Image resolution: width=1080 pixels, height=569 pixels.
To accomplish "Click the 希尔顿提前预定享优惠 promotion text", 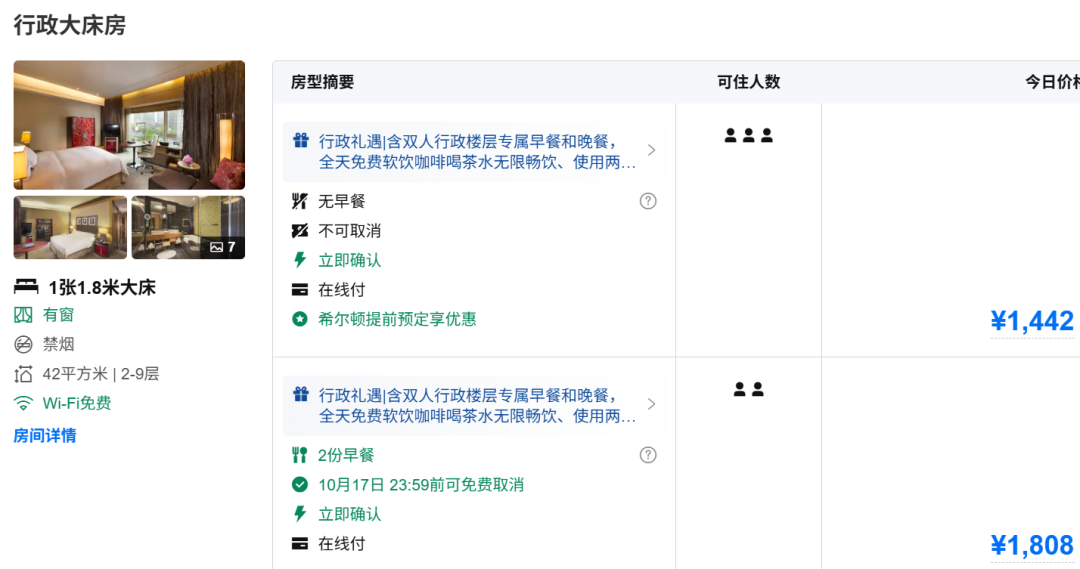I will (397, 319).
